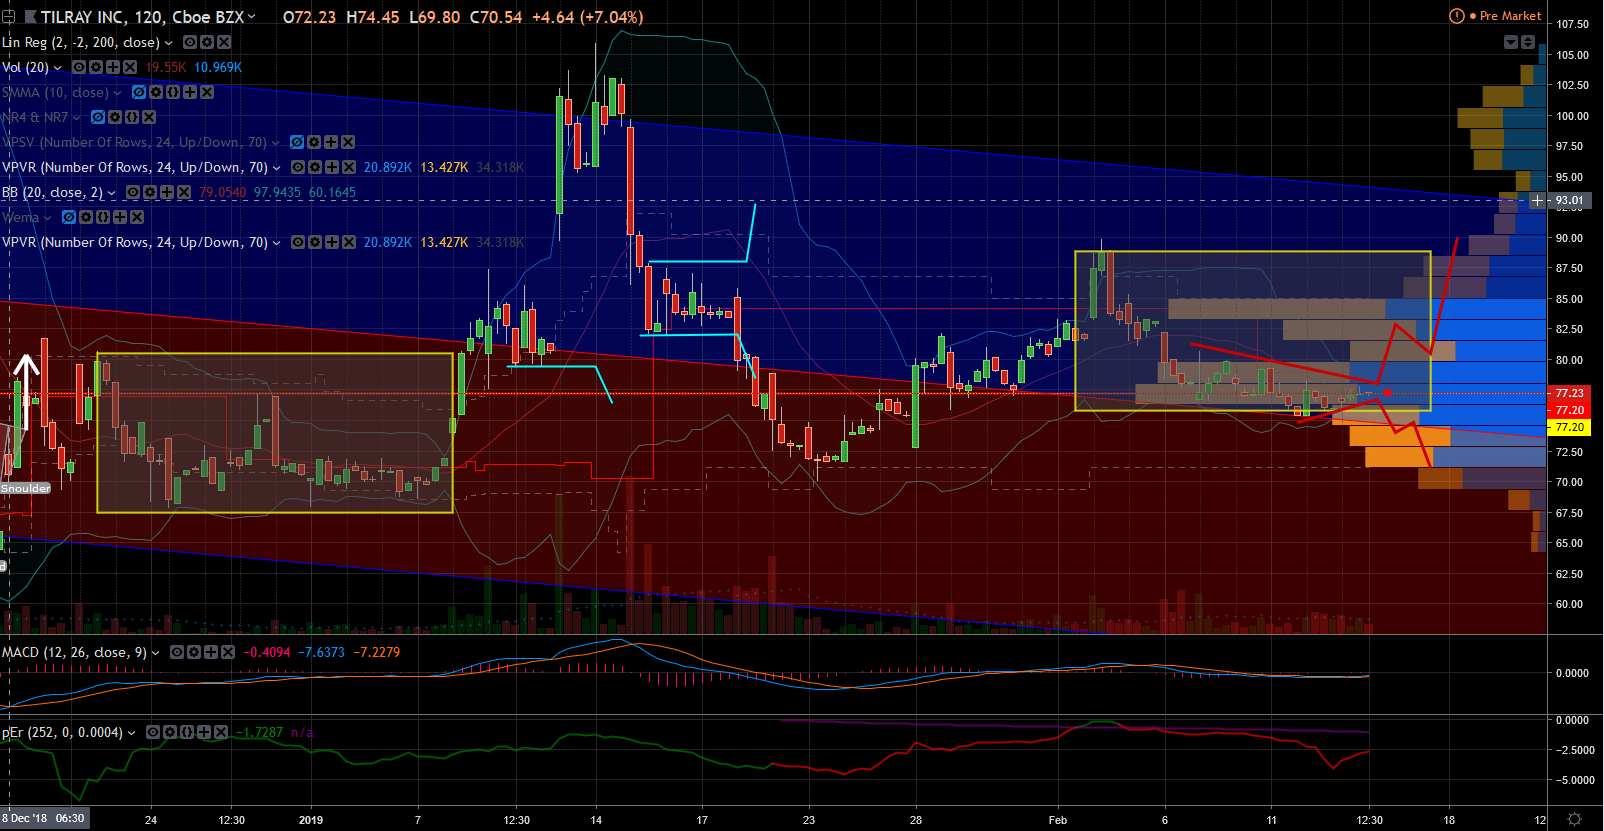Expand BB indicator dropdown arrow

[111, 193]
